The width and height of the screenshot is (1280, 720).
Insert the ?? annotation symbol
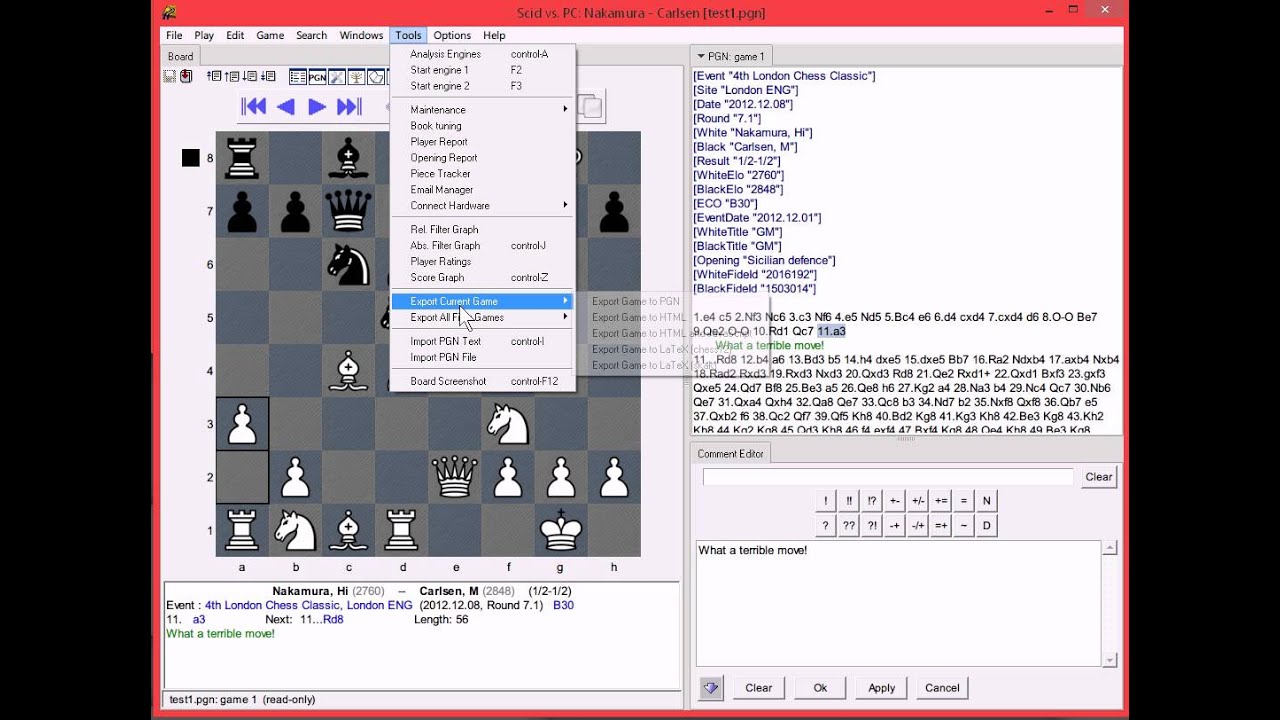(x=849, y=525)
